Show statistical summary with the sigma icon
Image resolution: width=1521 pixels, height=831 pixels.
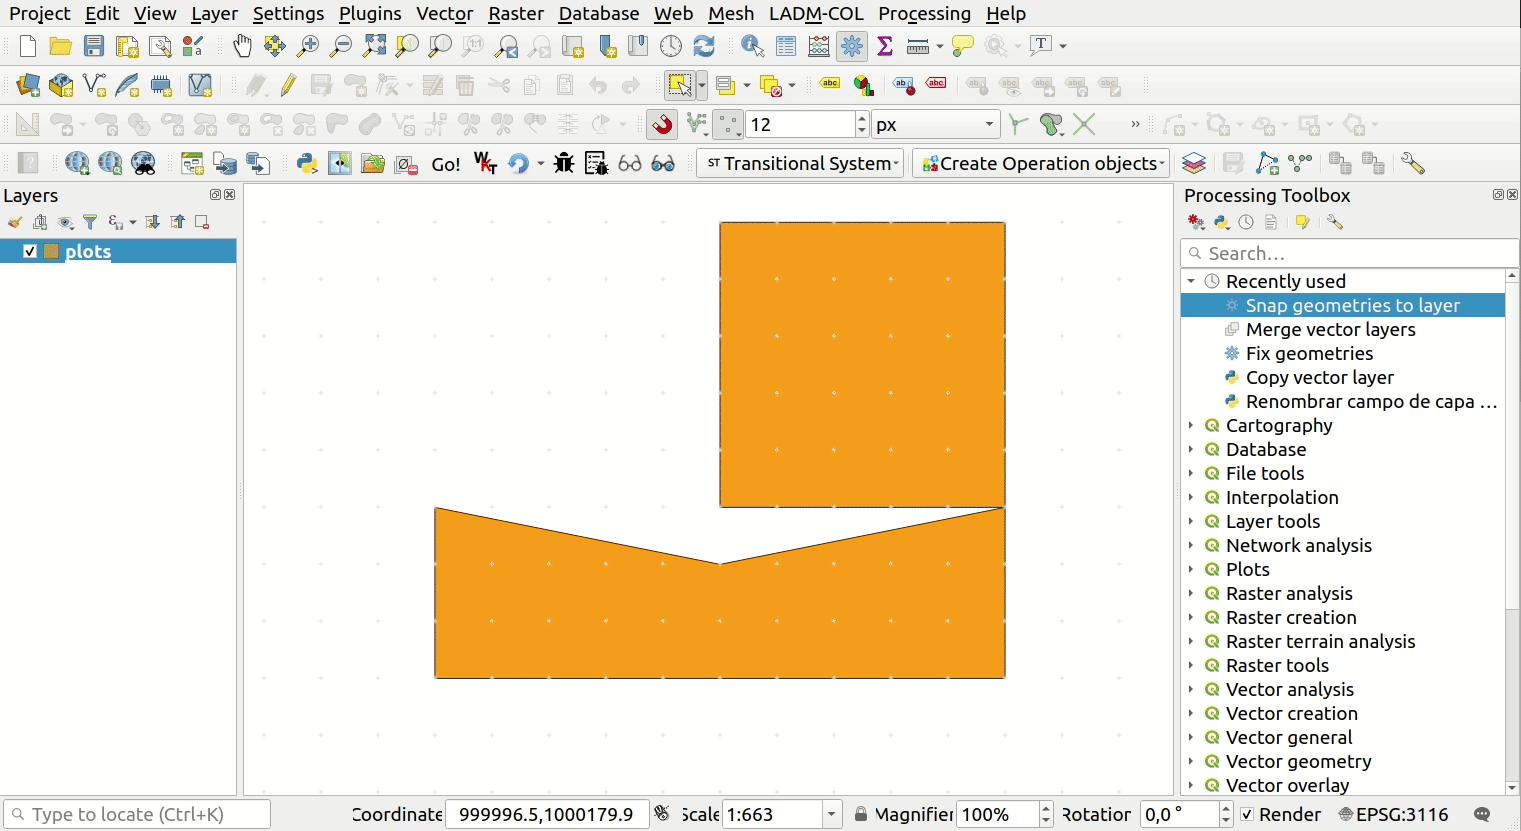click(x=885, y=46)
